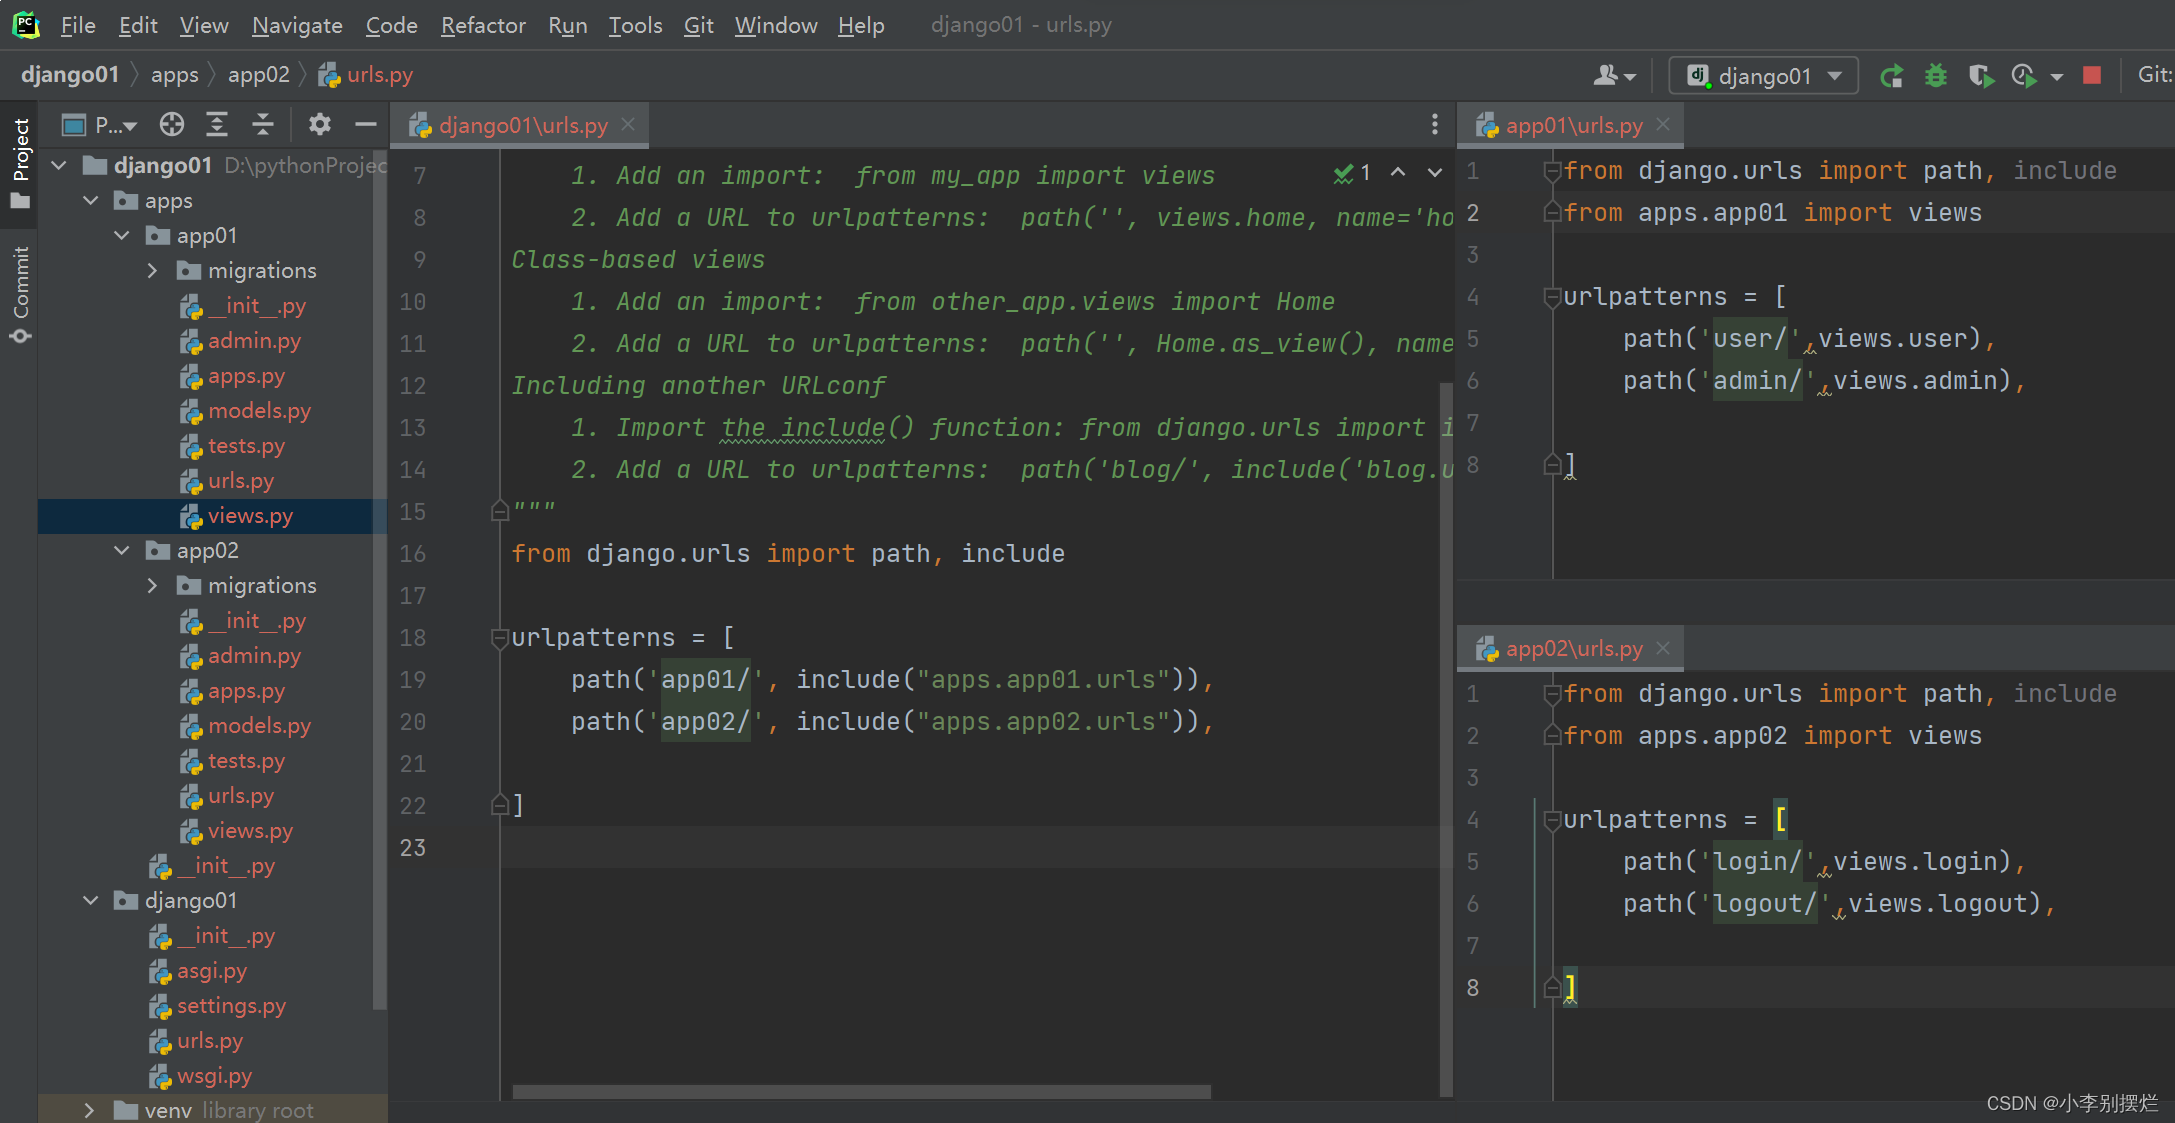Run with coverage shield icon

pyautogui.click(x=1980, y=76)
